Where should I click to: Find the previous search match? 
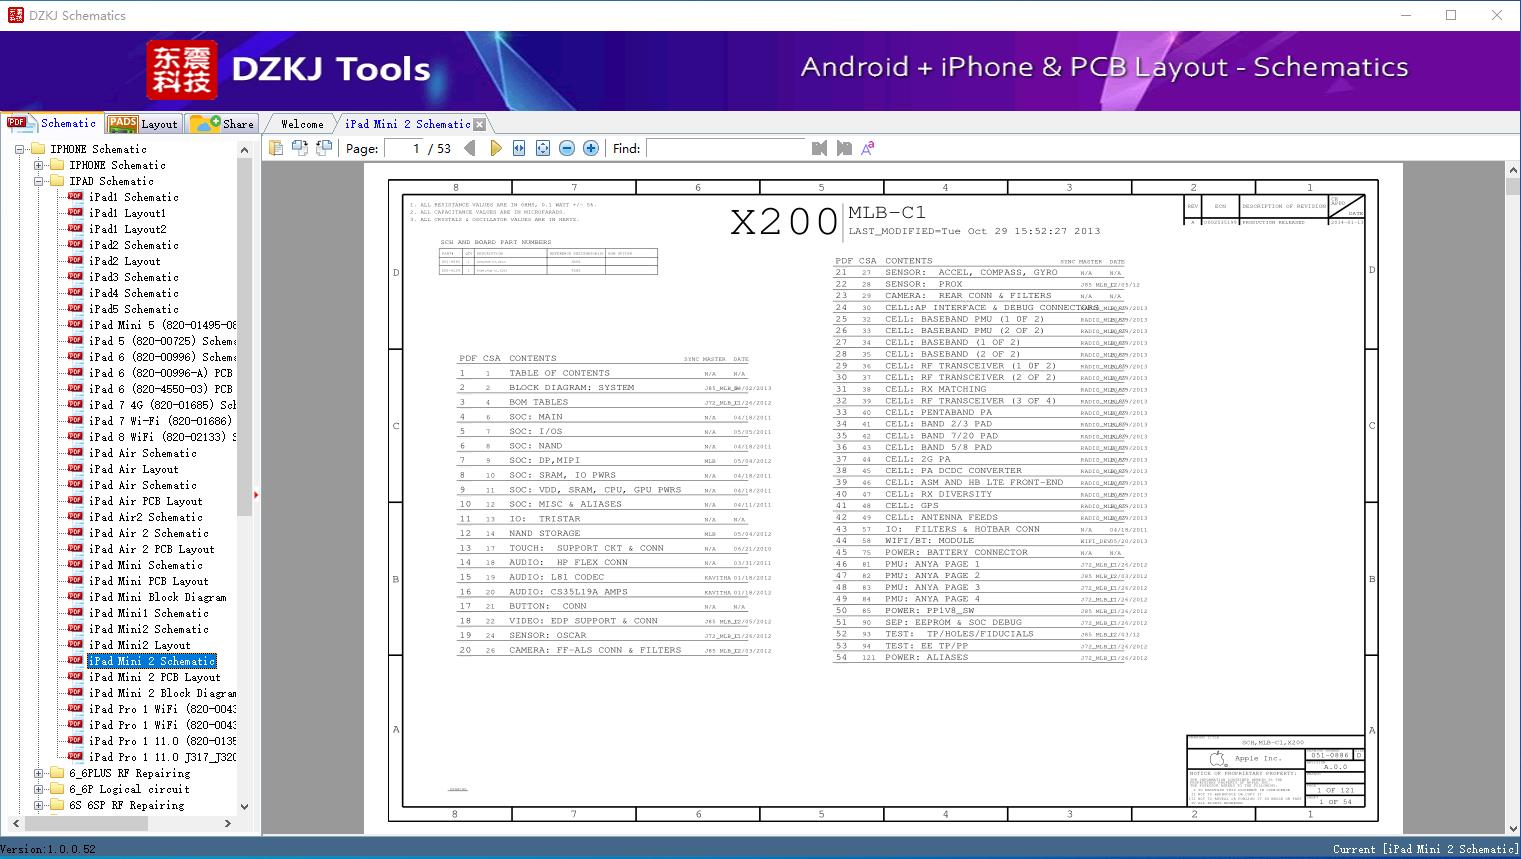[x=820, y=148]
